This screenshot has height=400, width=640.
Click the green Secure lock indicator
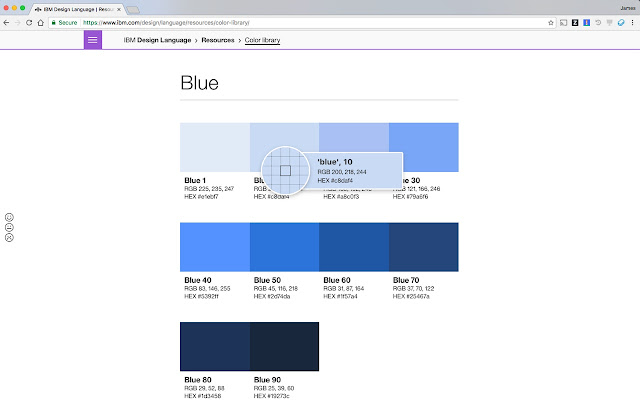(64, 23)
